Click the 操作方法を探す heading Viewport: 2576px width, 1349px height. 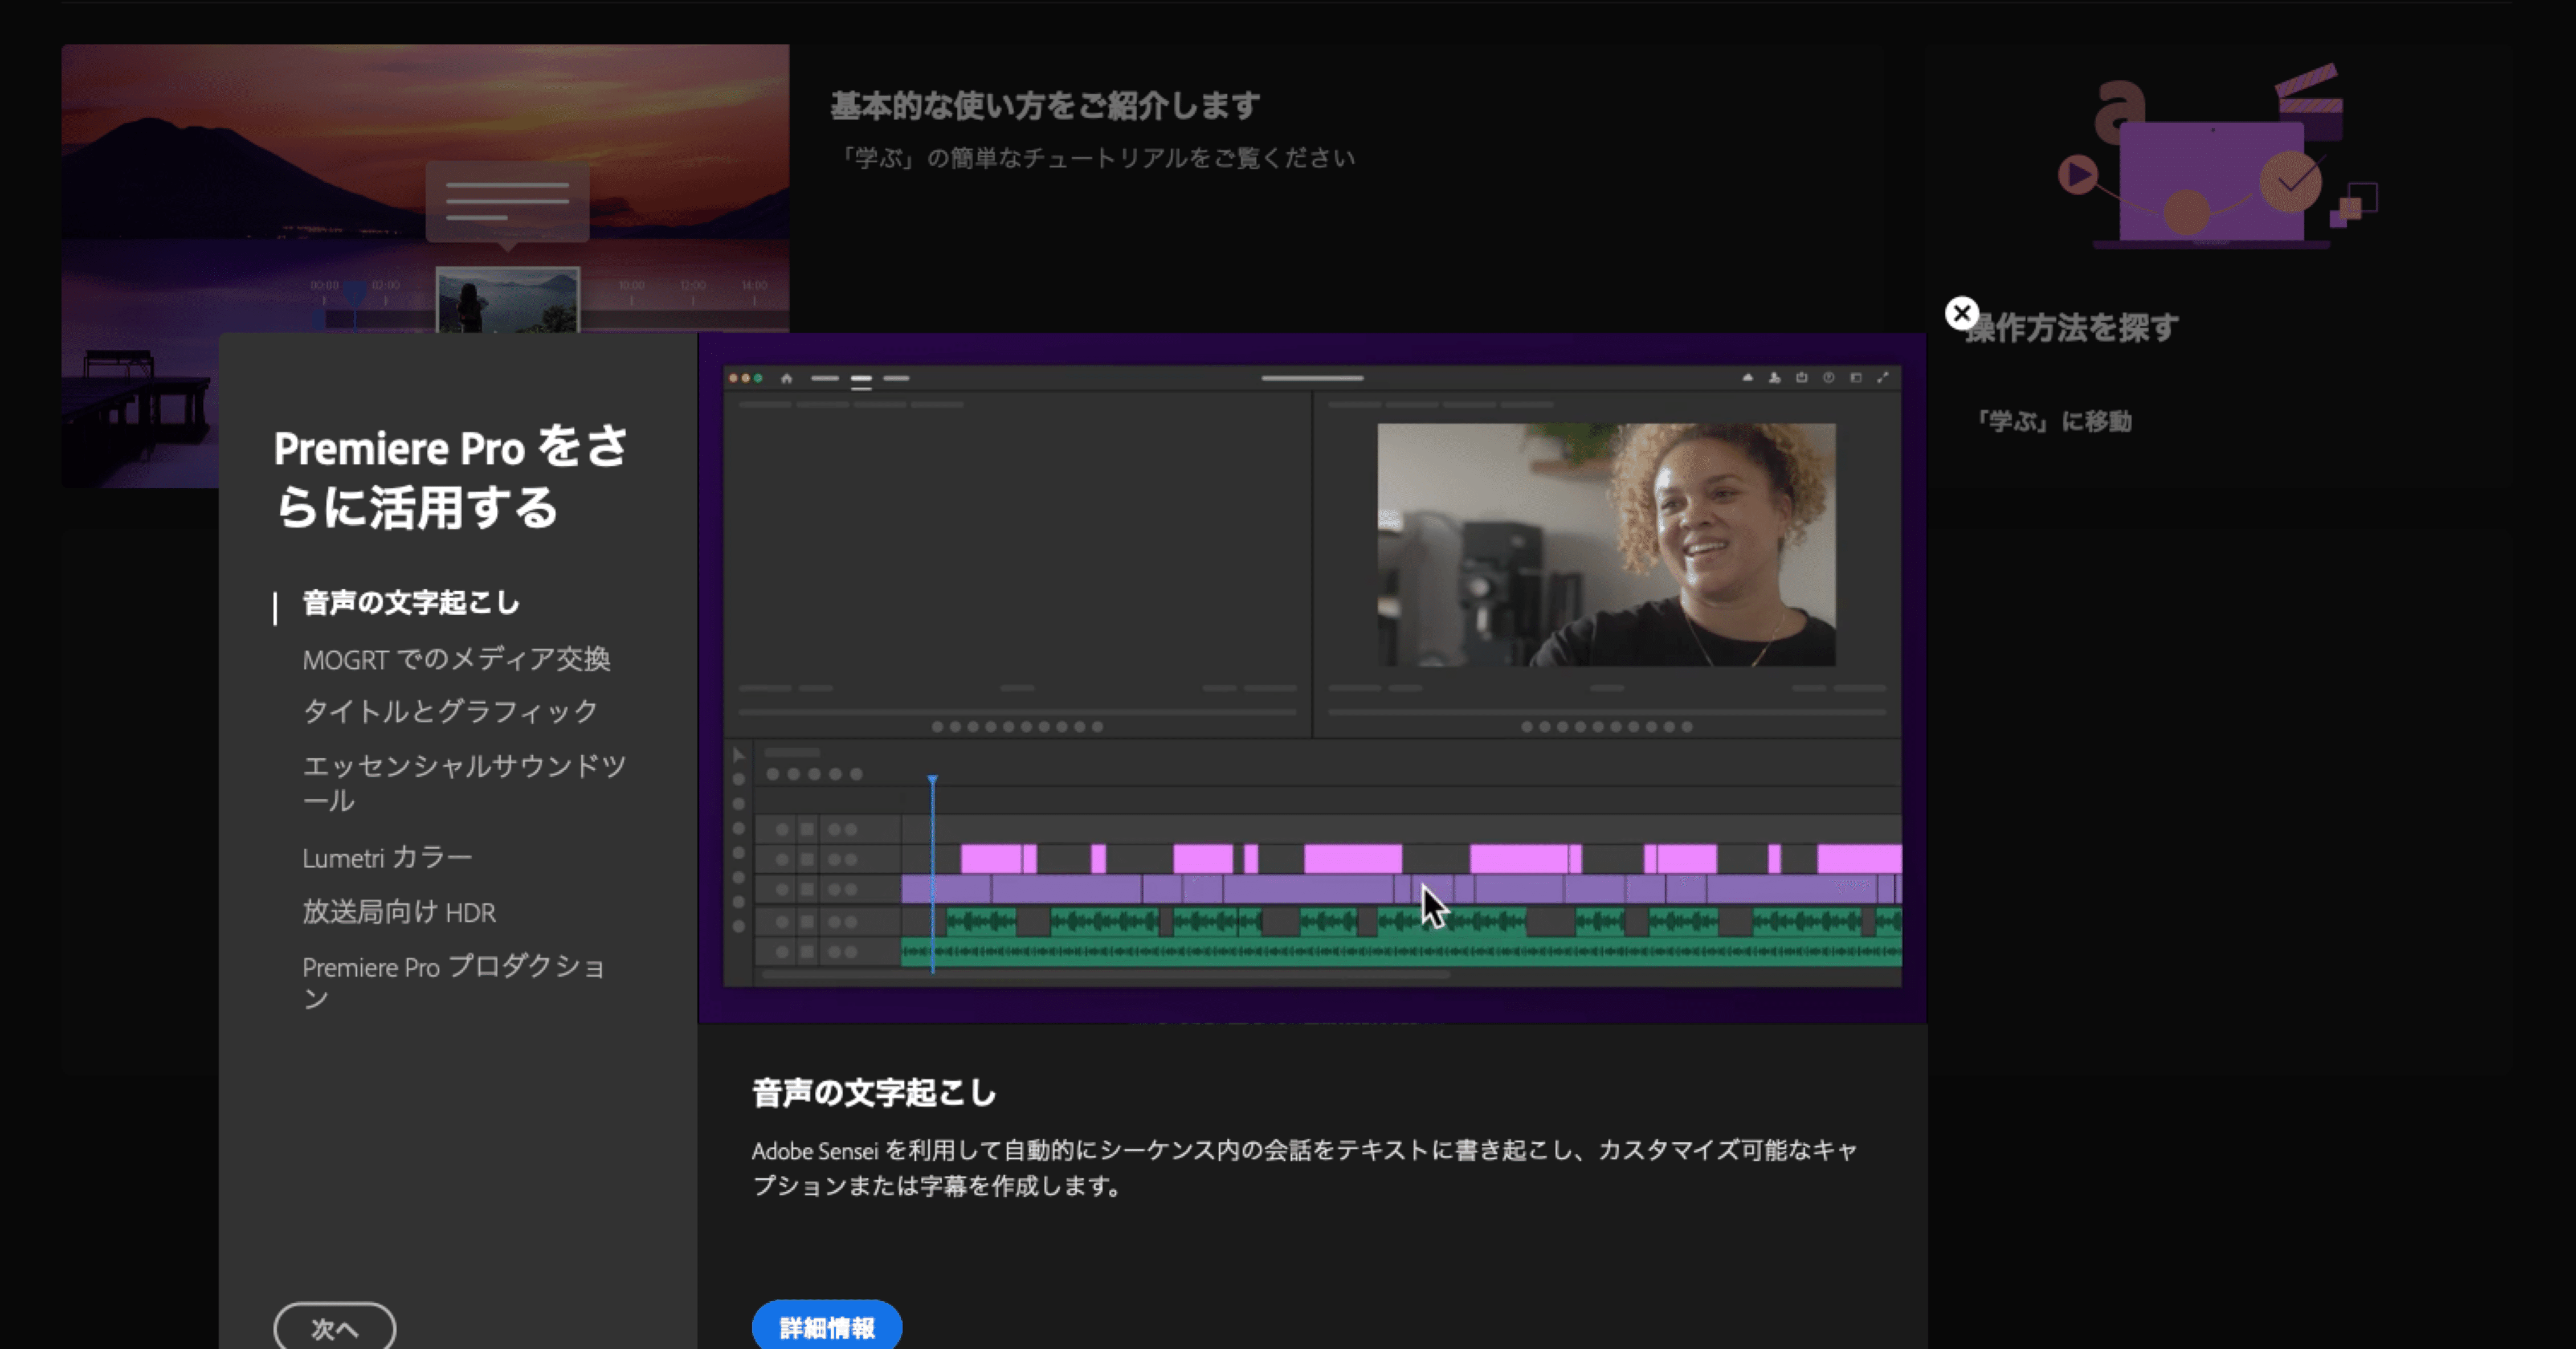pyautogui.click(x=2072, y=327)
